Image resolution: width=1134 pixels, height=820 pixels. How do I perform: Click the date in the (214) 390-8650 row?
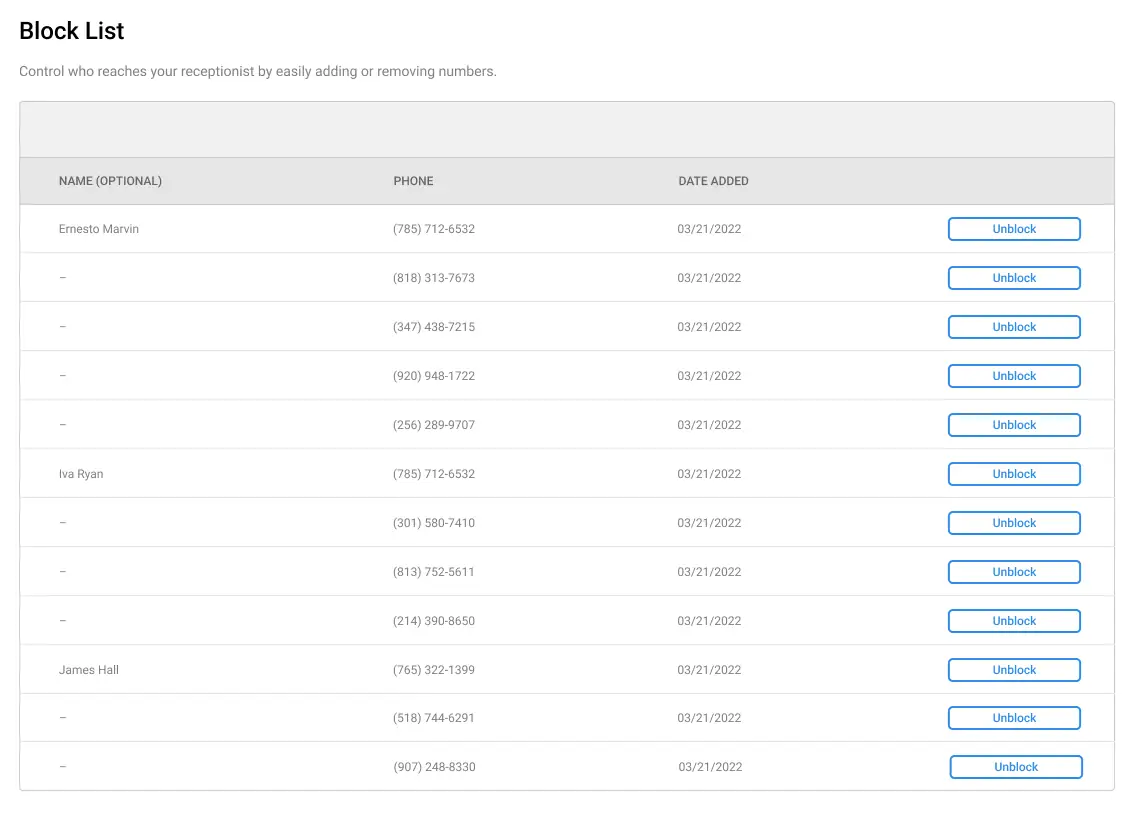(x=709, y=621)
